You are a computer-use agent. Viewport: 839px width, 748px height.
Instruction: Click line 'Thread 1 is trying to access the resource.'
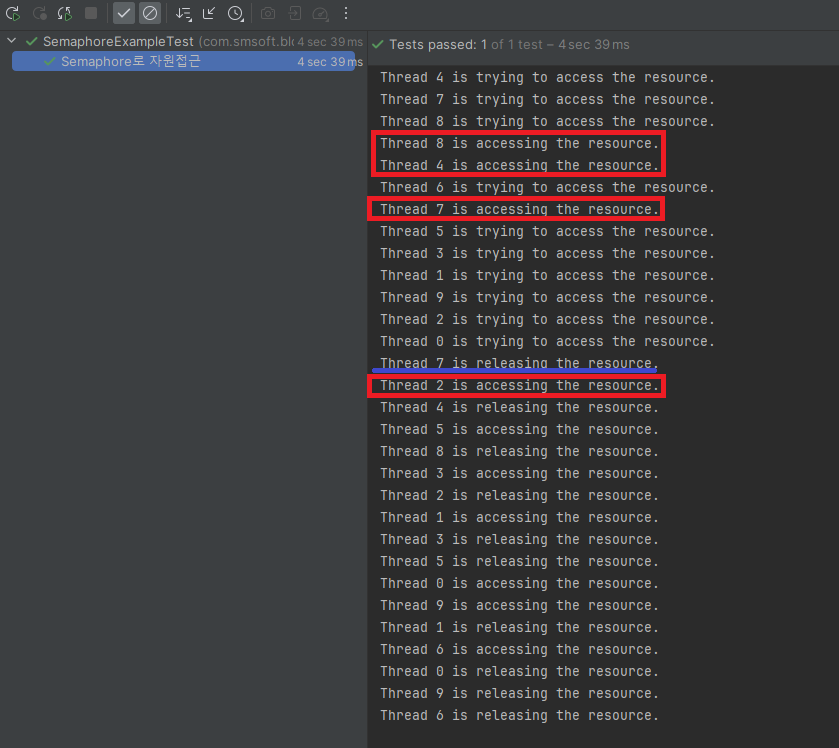(547, 276)
